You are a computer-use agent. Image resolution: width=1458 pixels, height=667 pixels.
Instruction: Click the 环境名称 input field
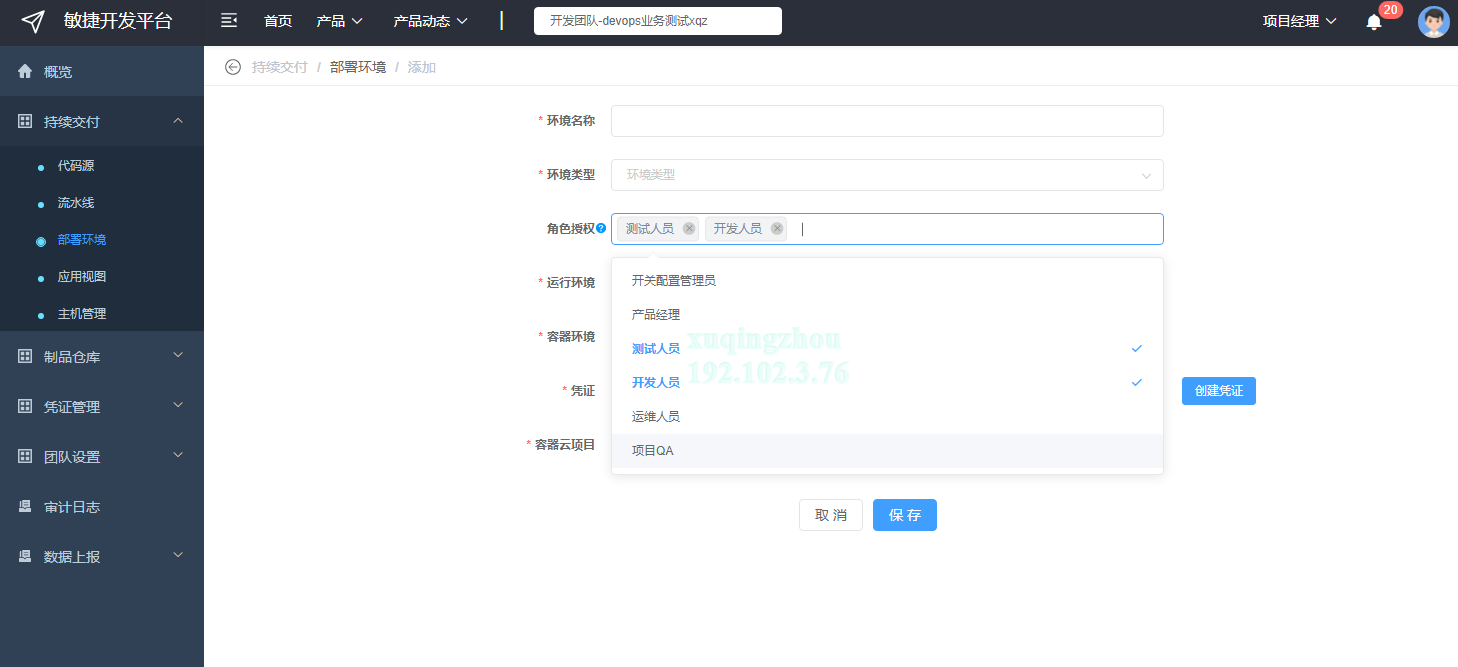(x=887, y=121)
